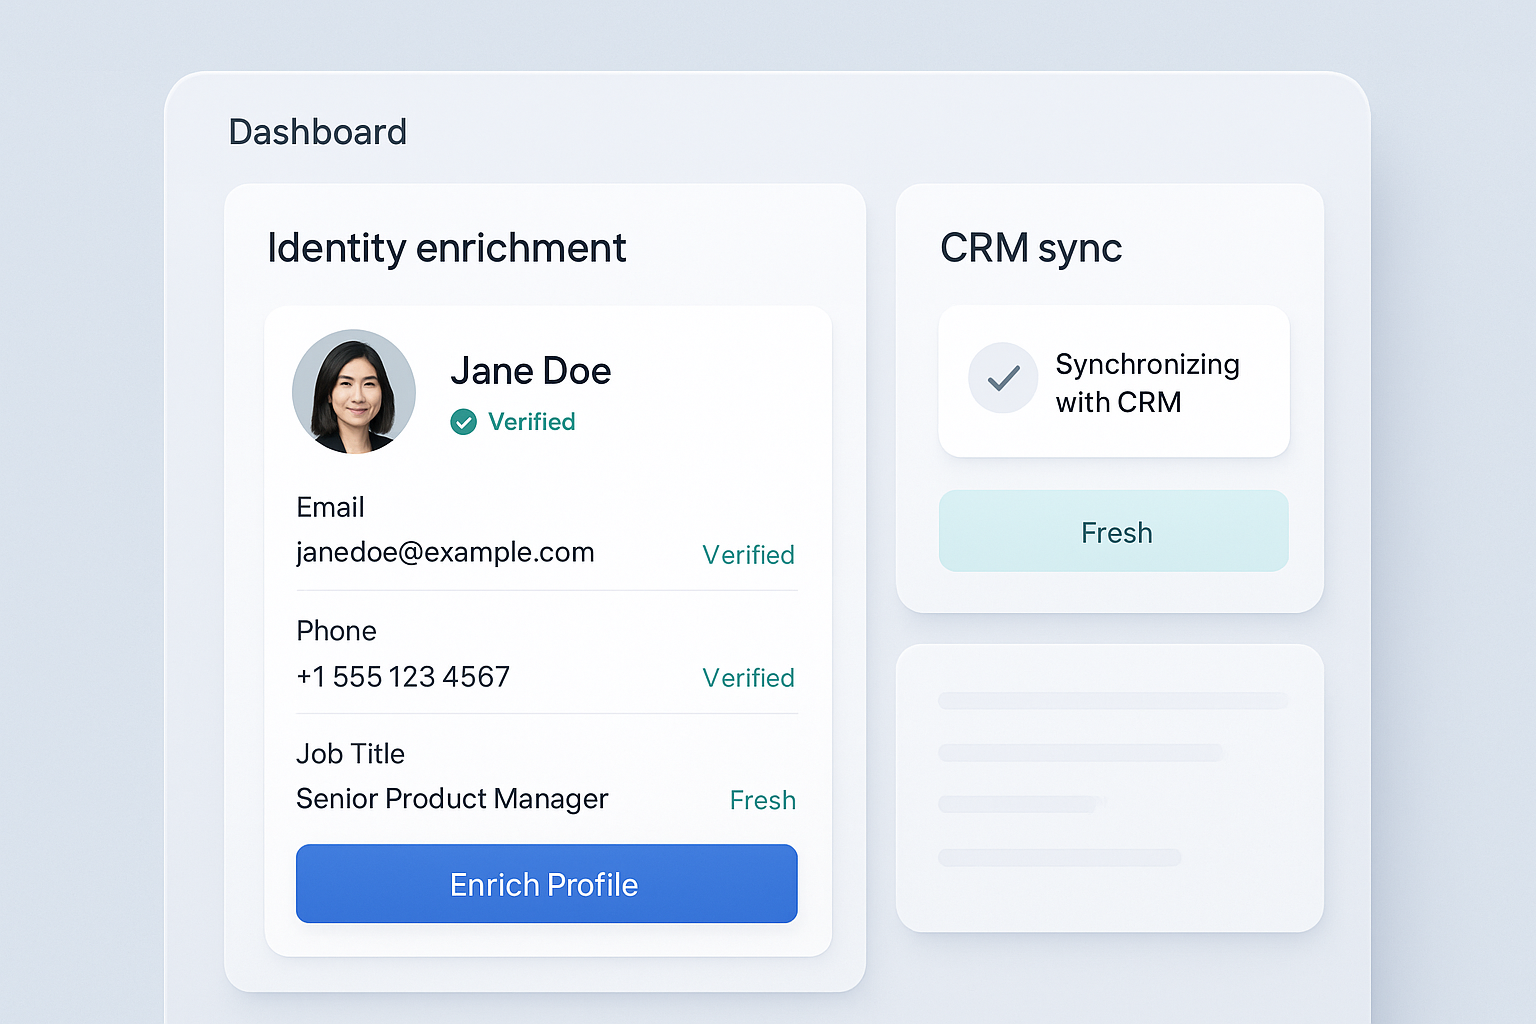Click the email janedoe@example.com
This screenshot has width=1536, height=1024.
(445, 552)
